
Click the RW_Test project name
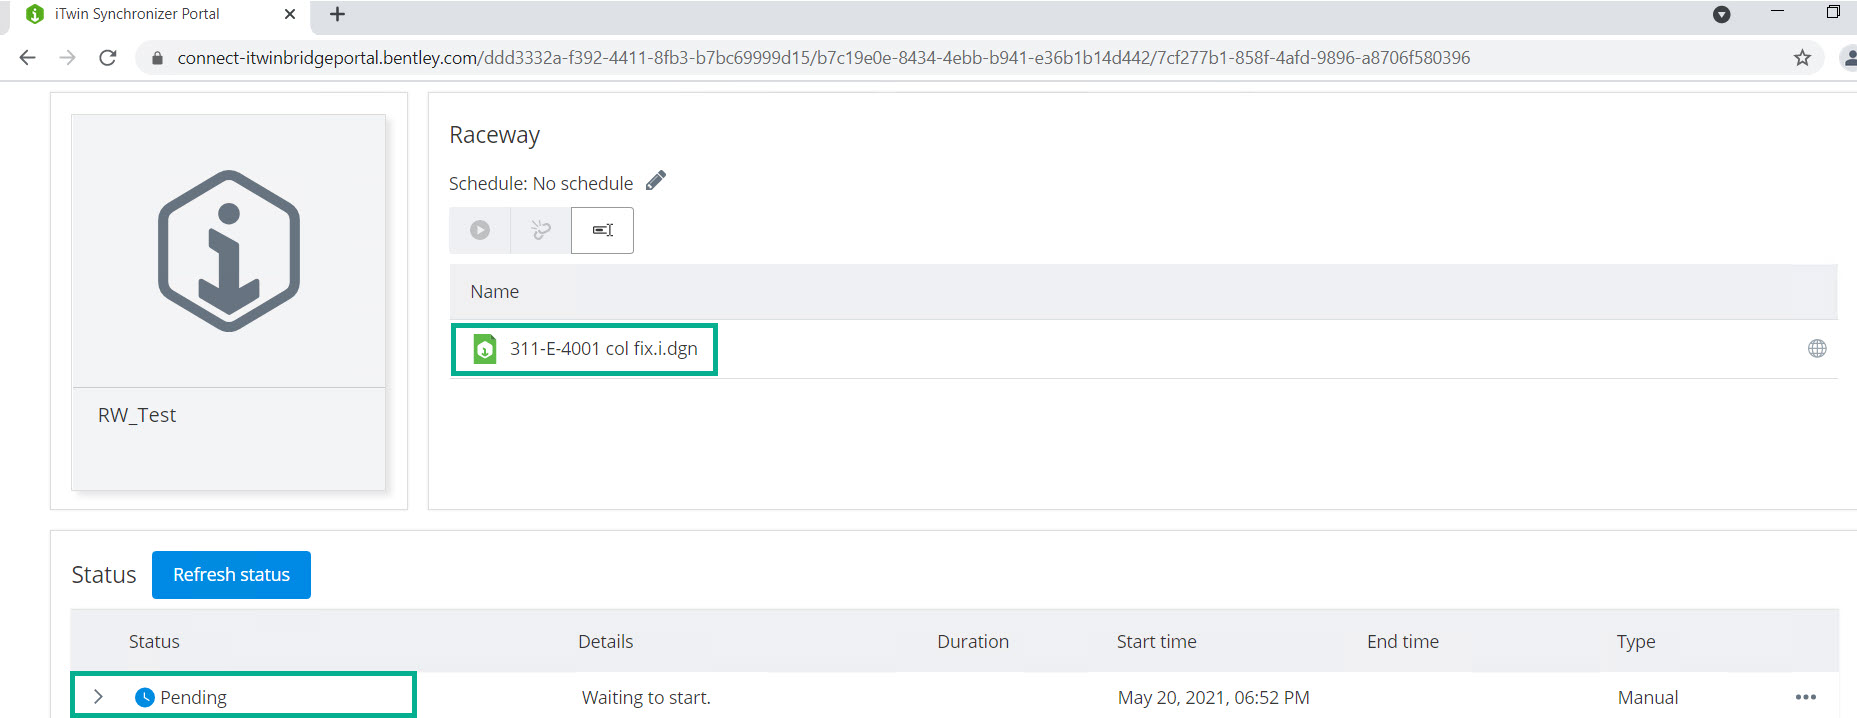[x=137, y=415]
